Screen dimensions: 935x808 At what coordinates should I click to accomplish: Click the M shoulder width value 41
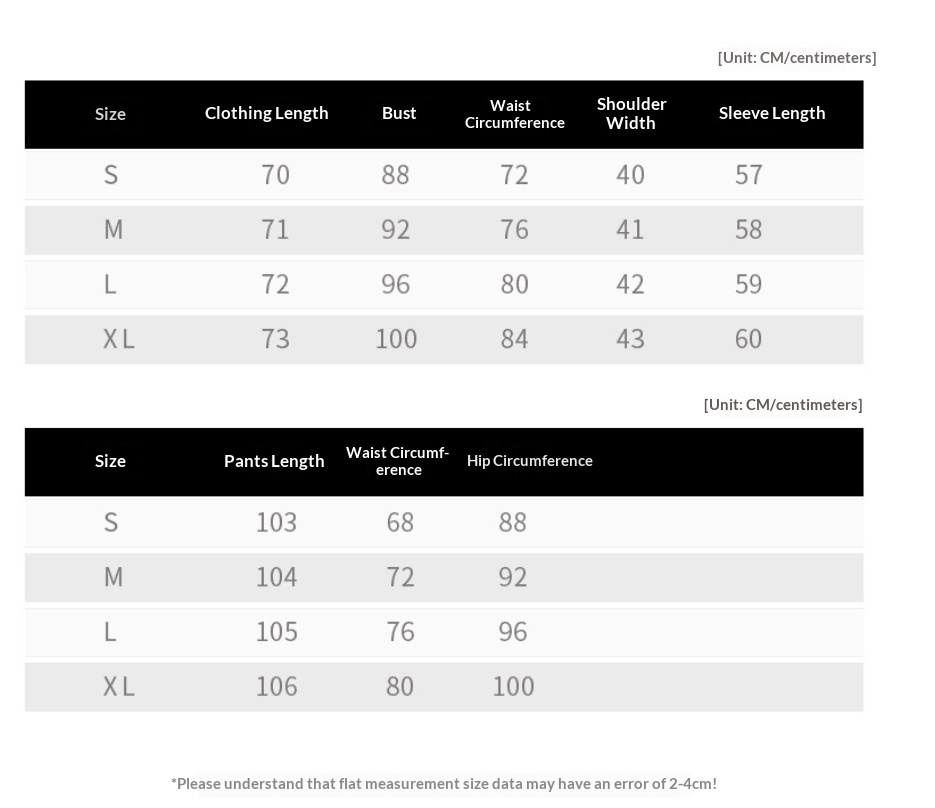coord(630,230)
